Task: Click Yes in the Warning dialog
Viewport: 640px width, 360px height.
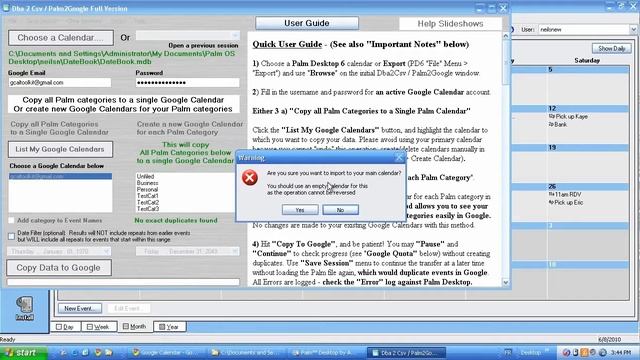Action: 300,210
